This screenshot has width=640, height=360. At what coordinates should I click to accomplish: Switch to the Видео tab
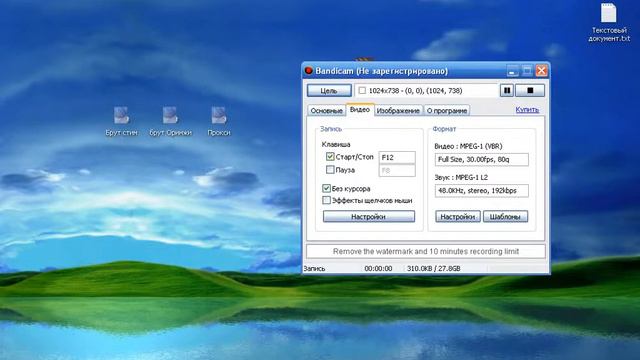[360, 110]
